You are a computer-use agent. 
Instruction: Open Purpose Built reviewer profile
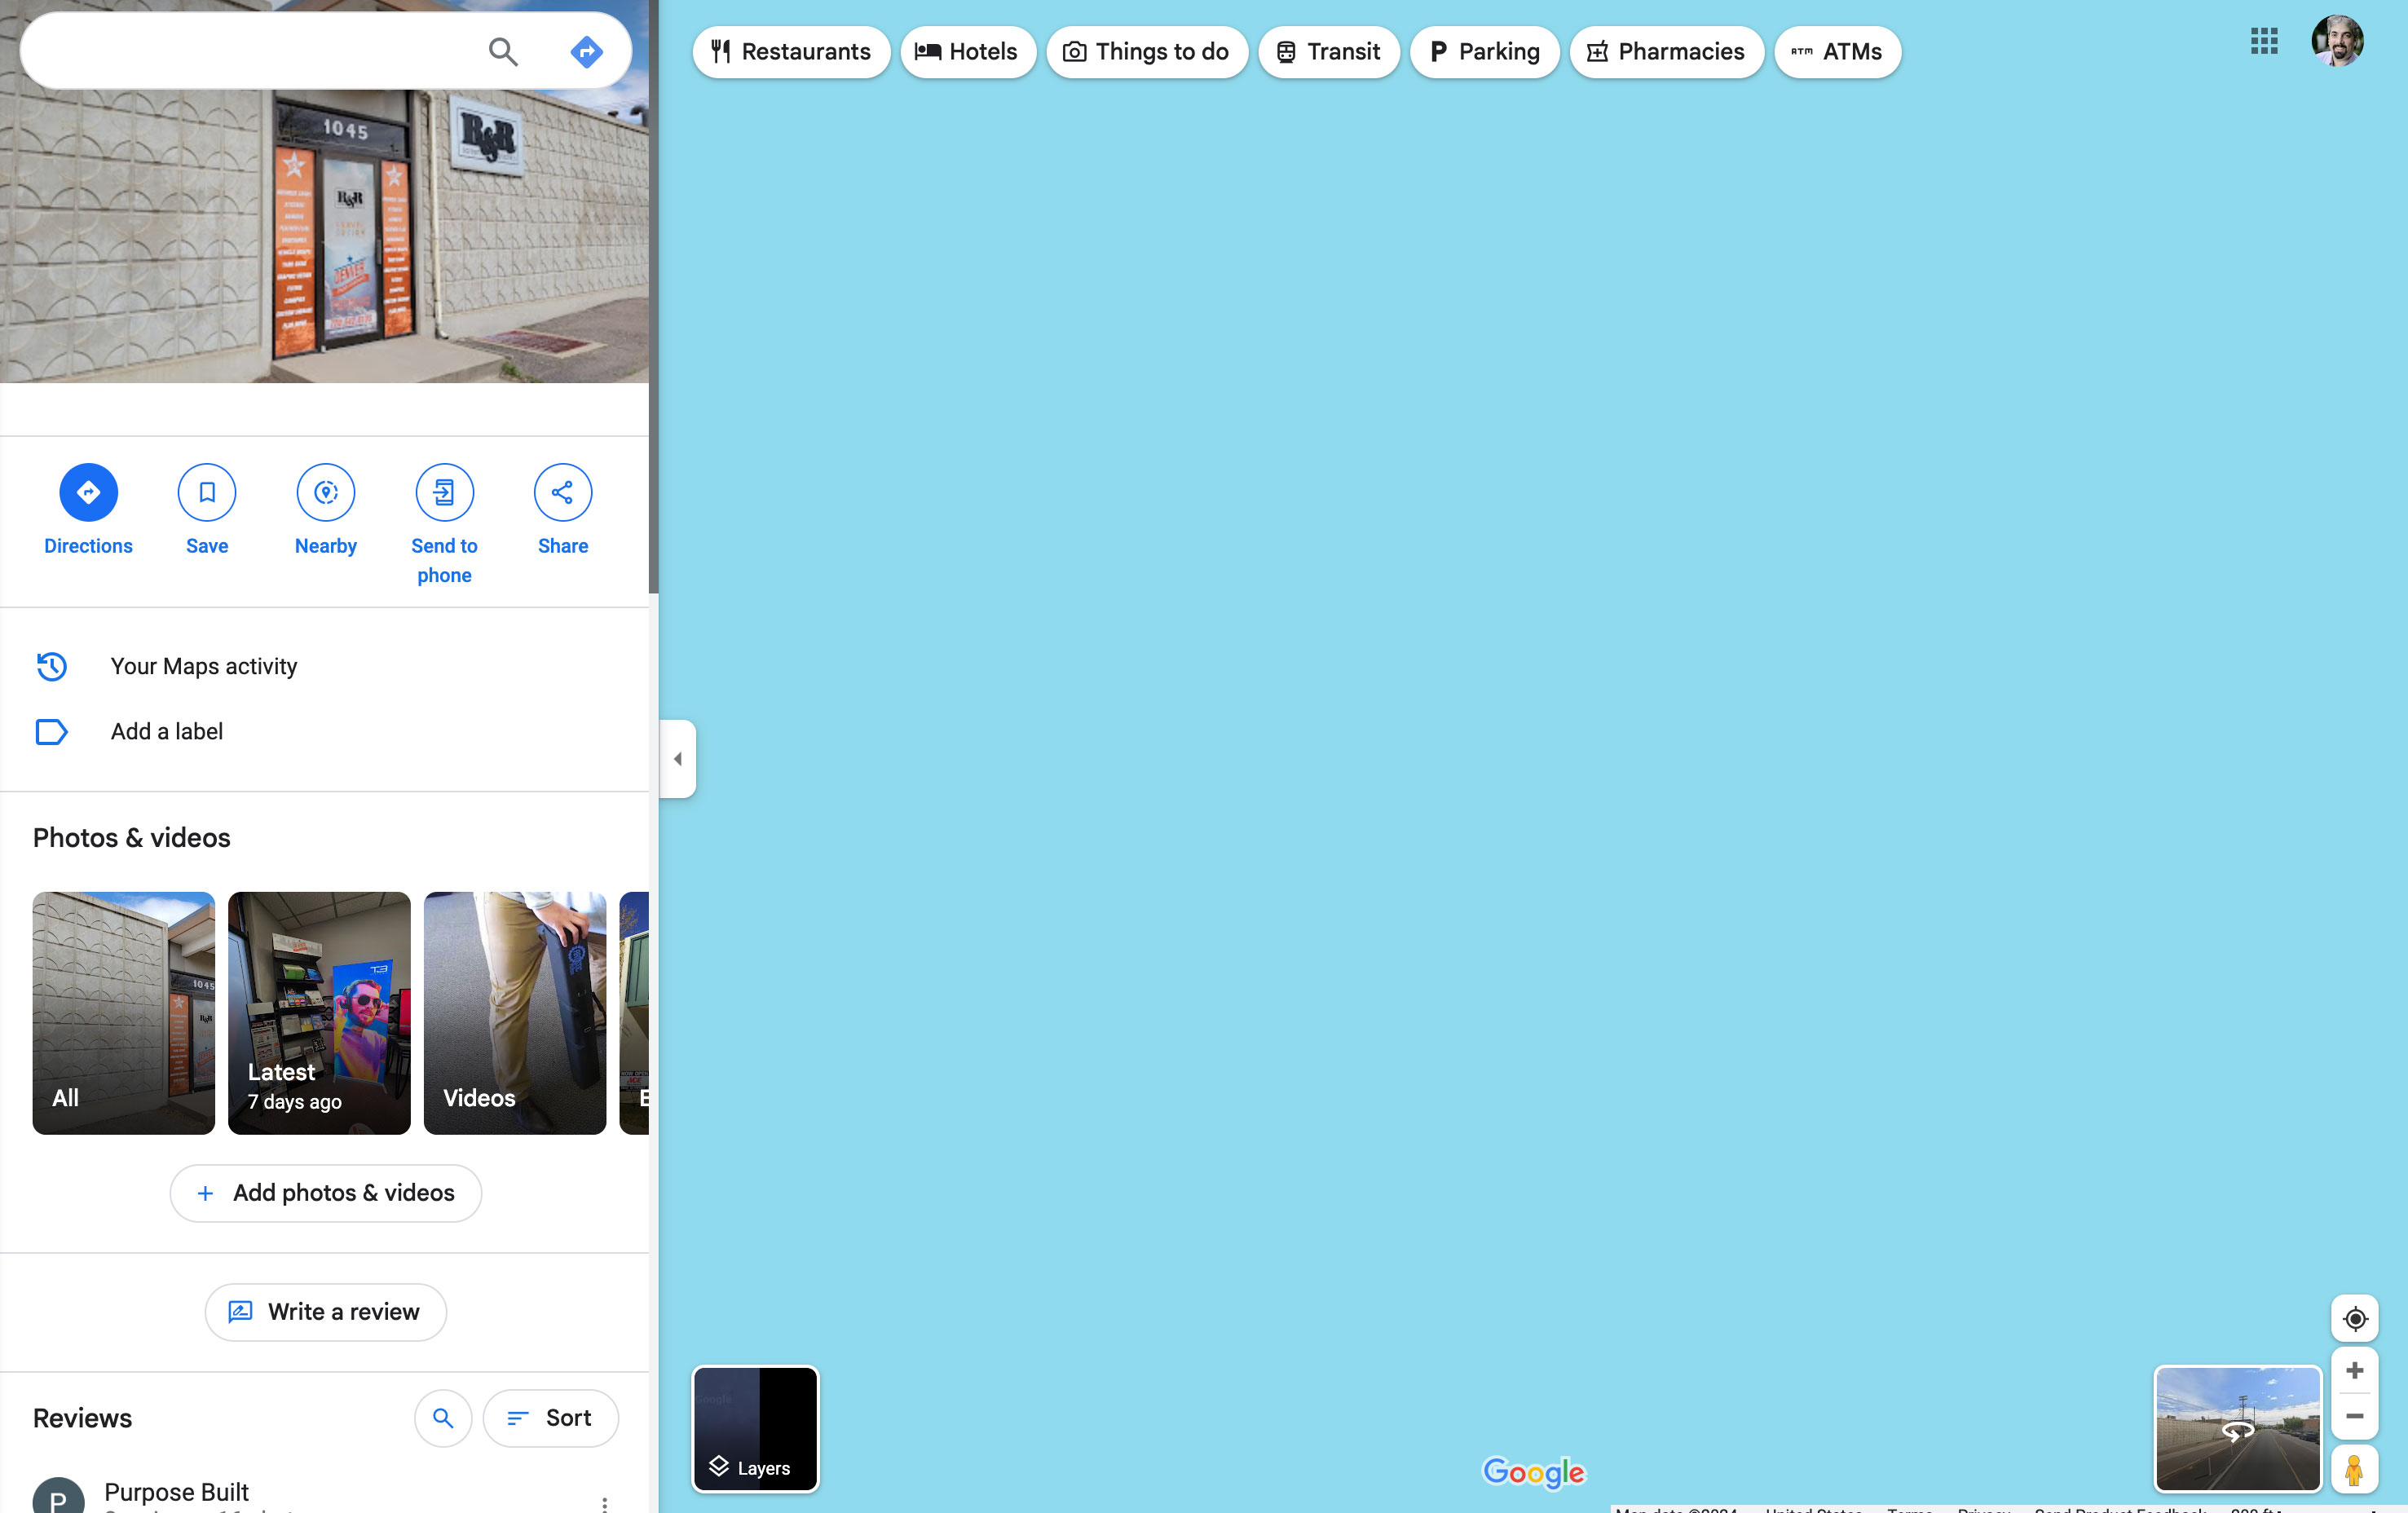pyautogui.click(x=177, y=1492)
